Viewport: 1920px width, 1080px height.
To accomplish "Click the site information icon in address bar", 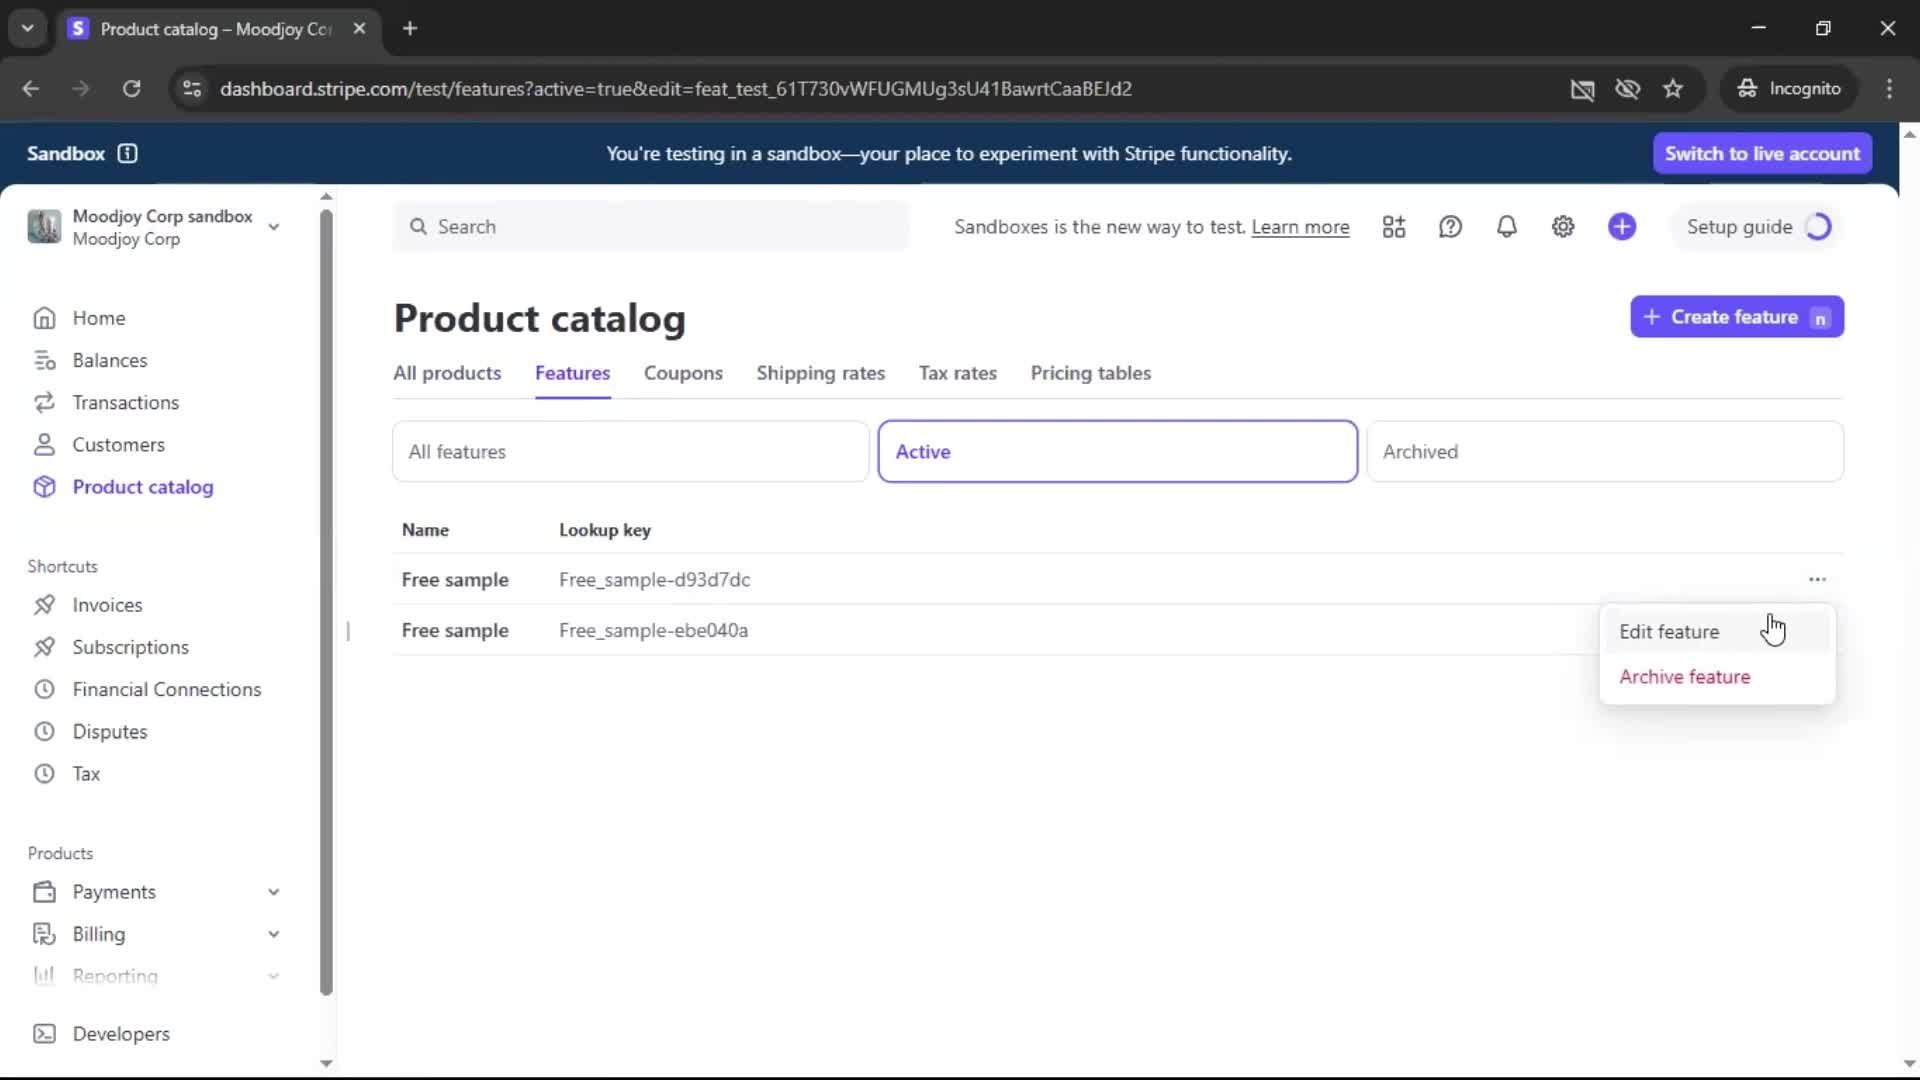I will point(192,89).
